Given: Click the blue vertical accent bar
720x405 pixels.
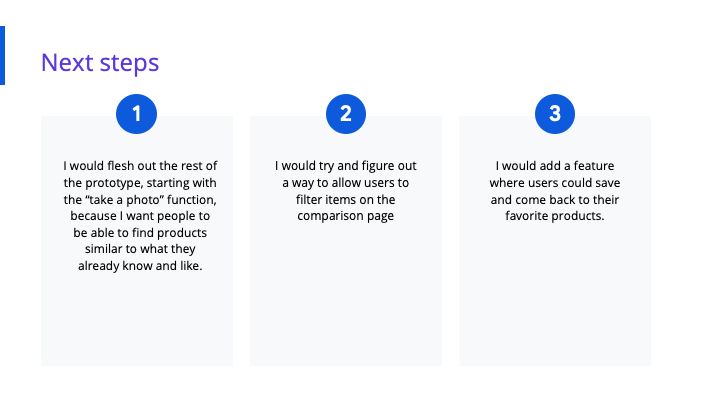Looking at the screenshot, I should pyautogui.click(x=2, y=56).
